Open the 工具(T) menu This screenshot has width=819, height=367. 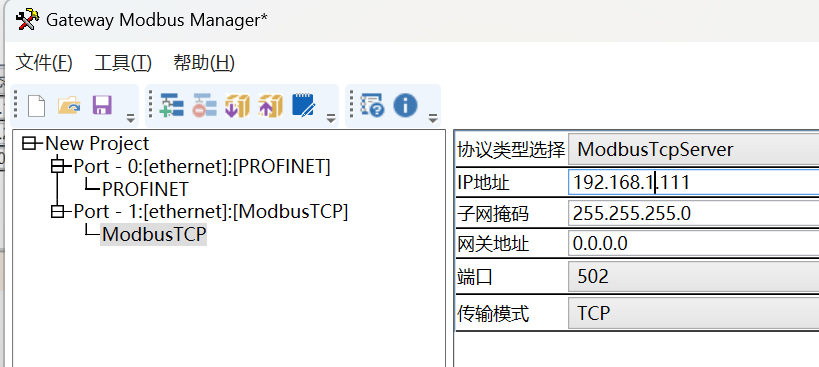click(x=123, y=63)
